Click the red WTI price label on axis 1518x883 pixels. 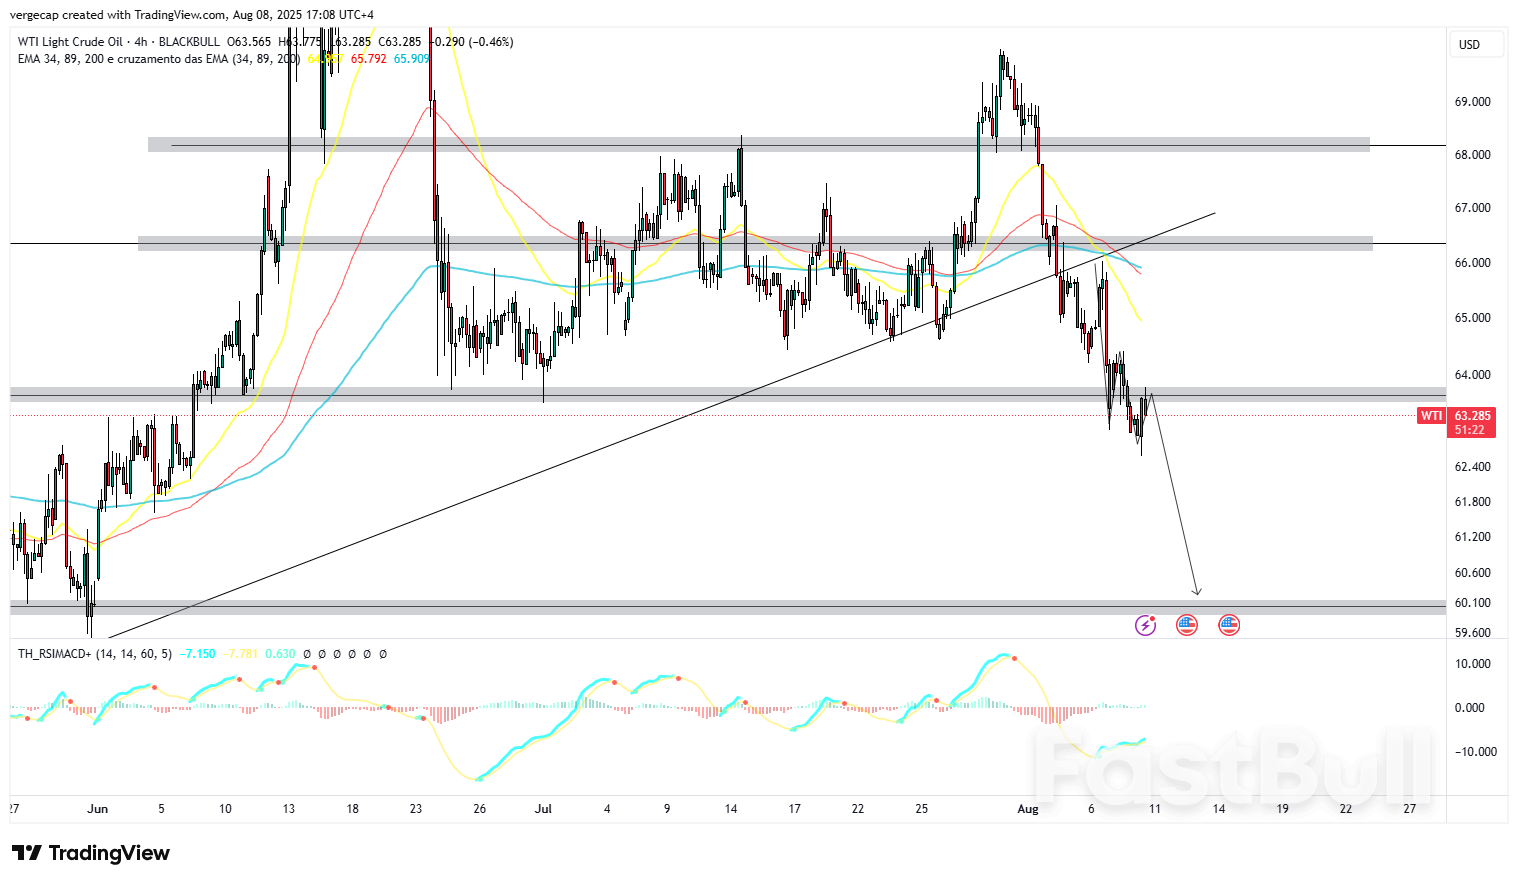tap(1431, 415)
